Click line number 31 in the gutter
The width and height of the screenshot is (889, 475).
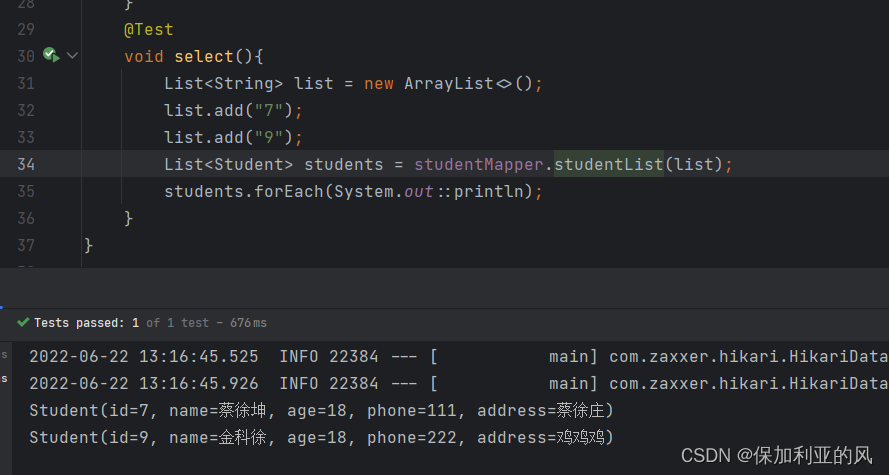pos(25,83)
